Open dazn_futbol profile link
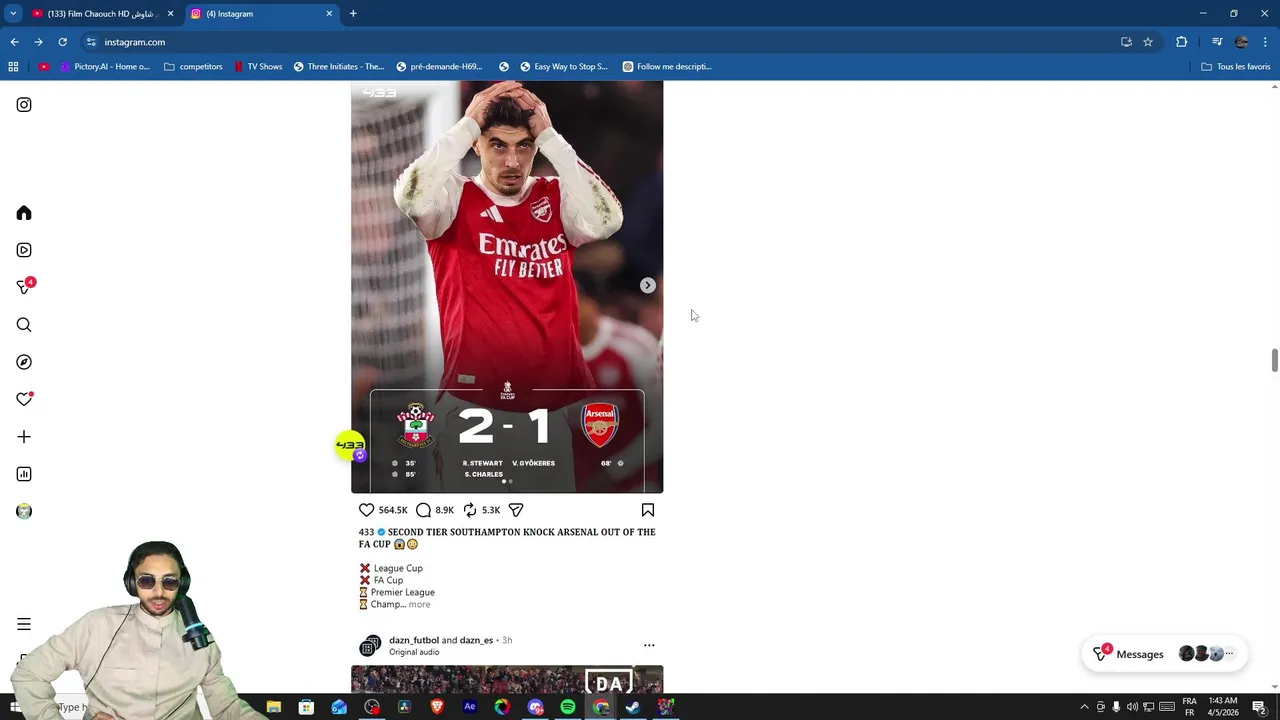Image resolution: width=1280 pixels, height=720 pixels. click(414, 640)
